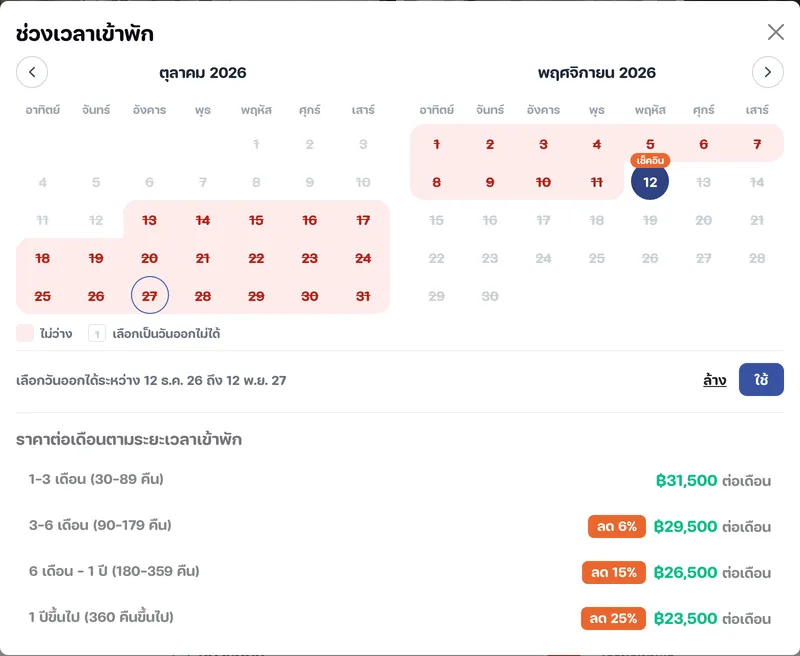This screenshot has width=800, height=656.
Task: Click the ใช้ apply button
Action: 761,380
